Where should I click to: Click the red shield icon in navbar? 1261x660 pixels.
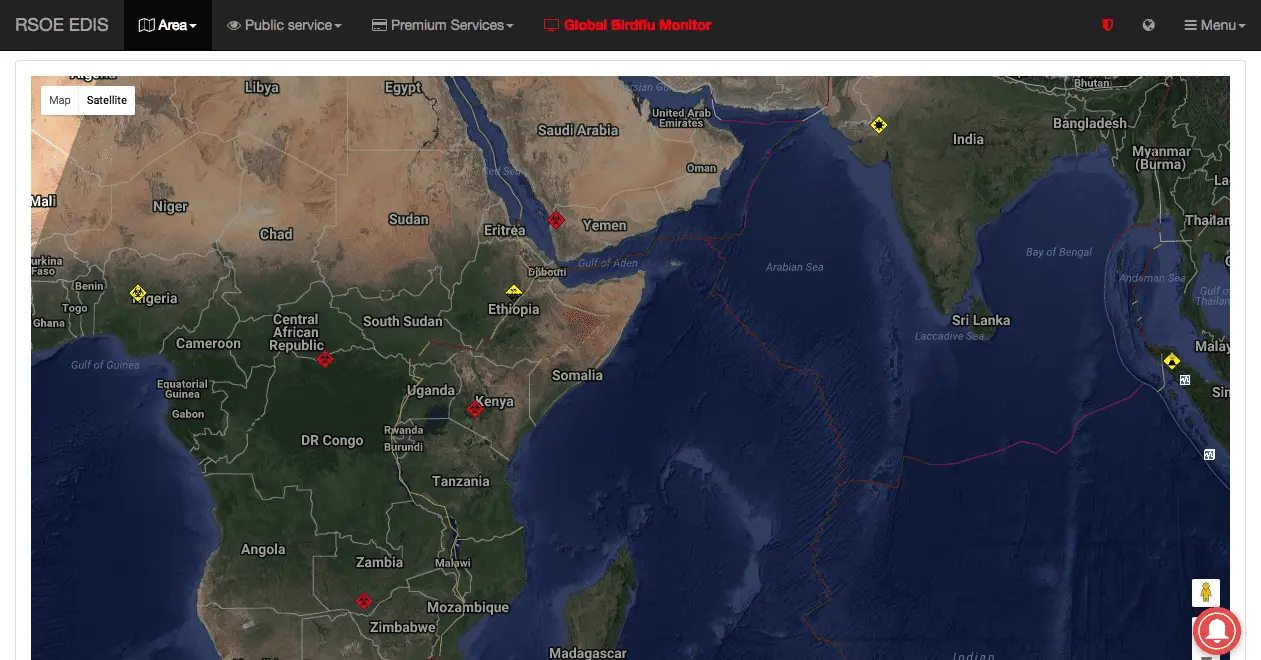click(x=1107, y=25)
